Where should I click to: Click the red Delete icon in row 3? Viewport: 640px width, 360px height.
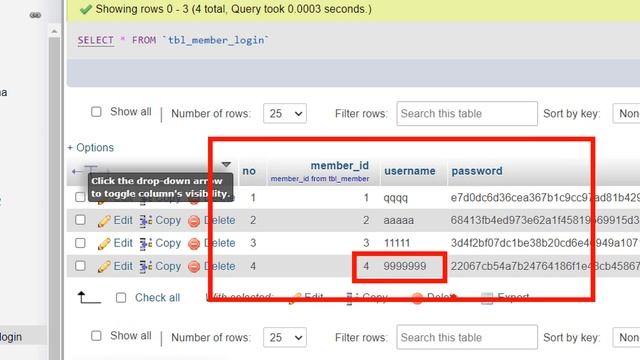tap(194, 244)
